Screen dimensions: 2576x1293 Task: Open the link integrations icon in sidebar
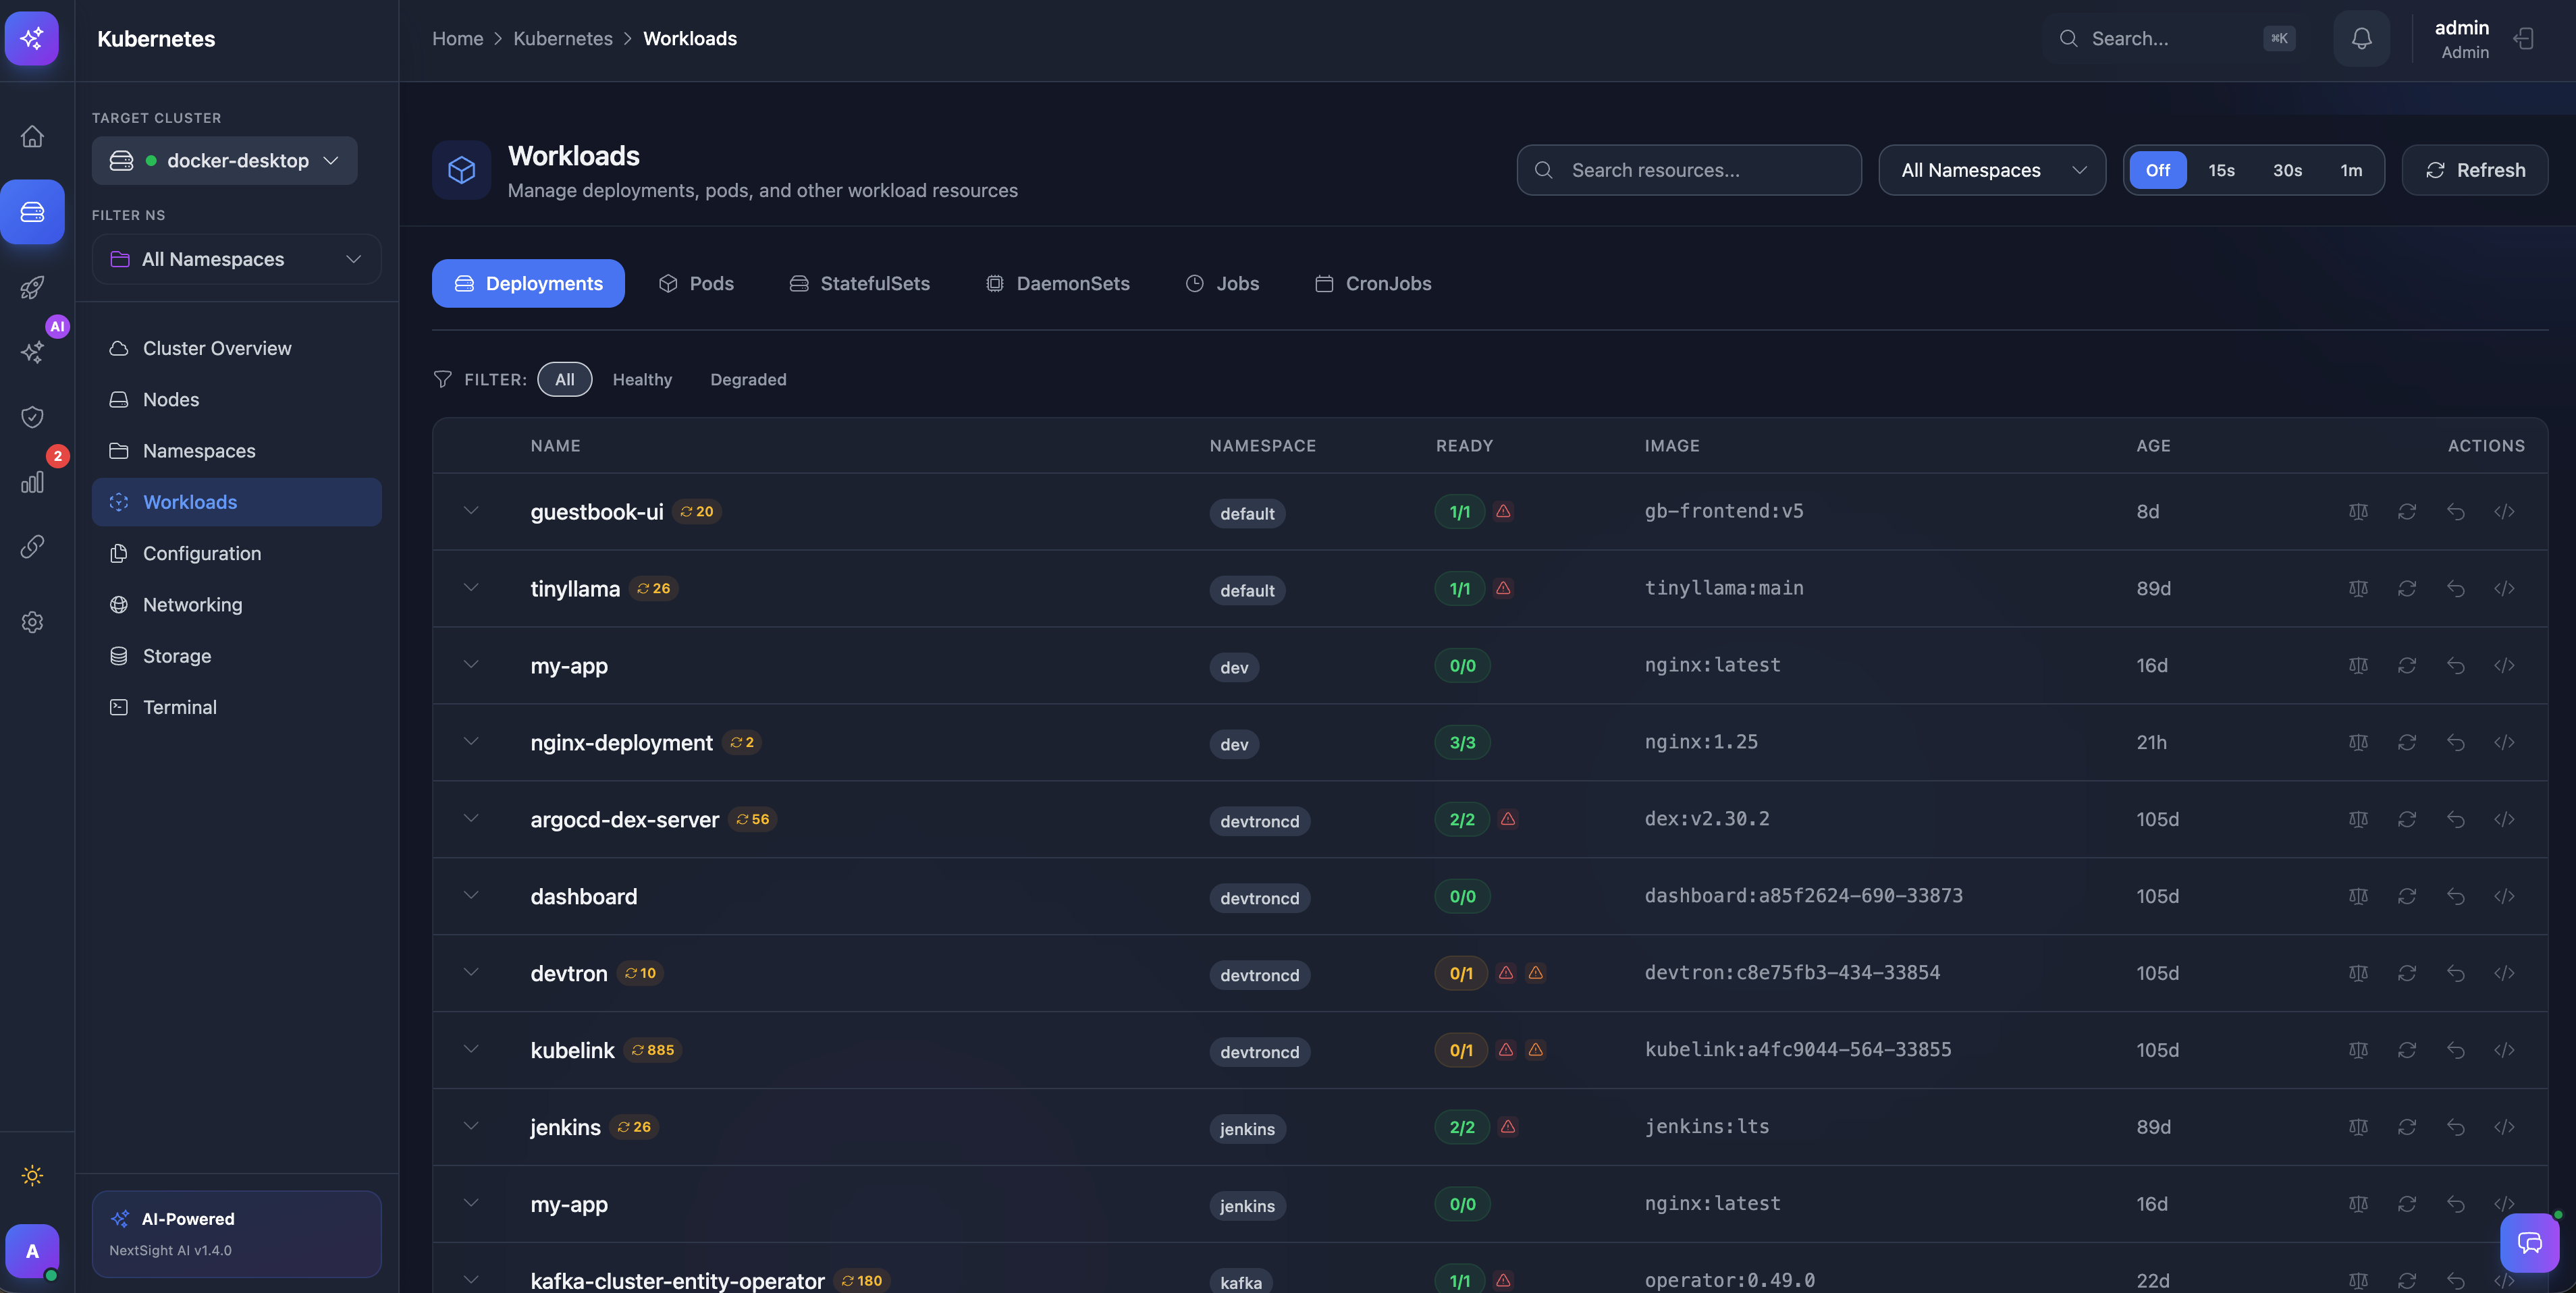33,546
